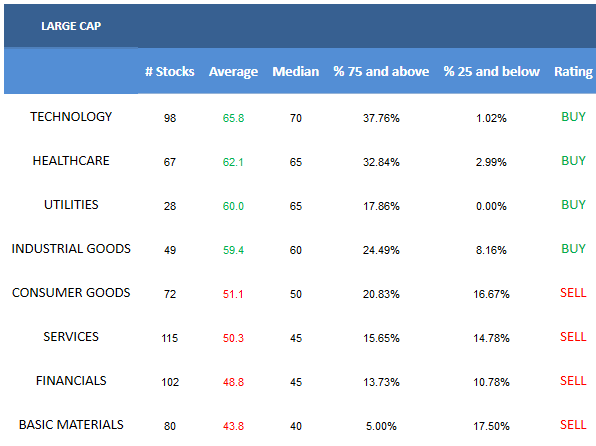The height and width of the screenshot is (446, 596).
Task: Click the % 25 and below header
Action: click(x=491, y=71)
